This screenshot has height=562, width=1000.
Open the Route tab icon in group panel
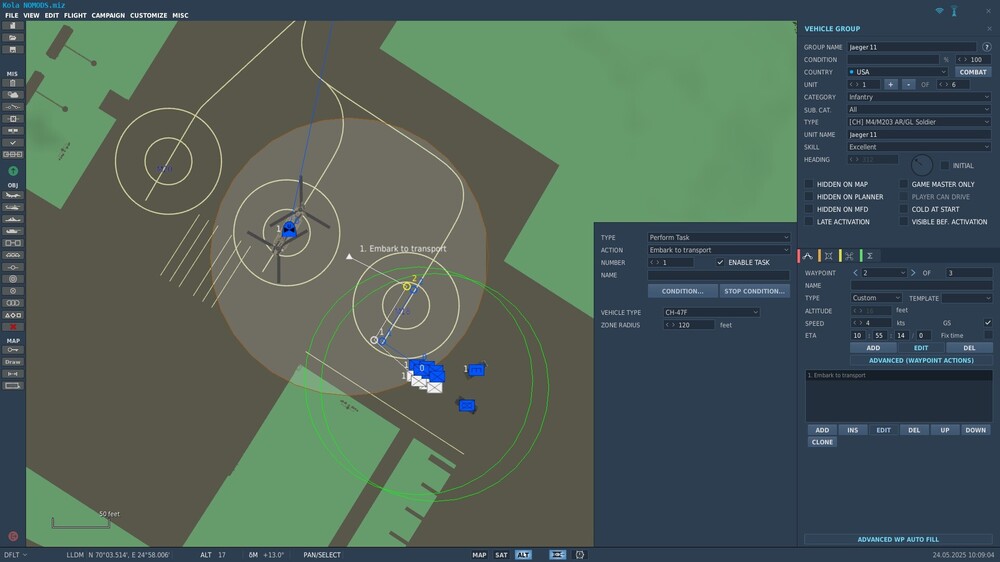pyautogui.click(x=807, y=256)
